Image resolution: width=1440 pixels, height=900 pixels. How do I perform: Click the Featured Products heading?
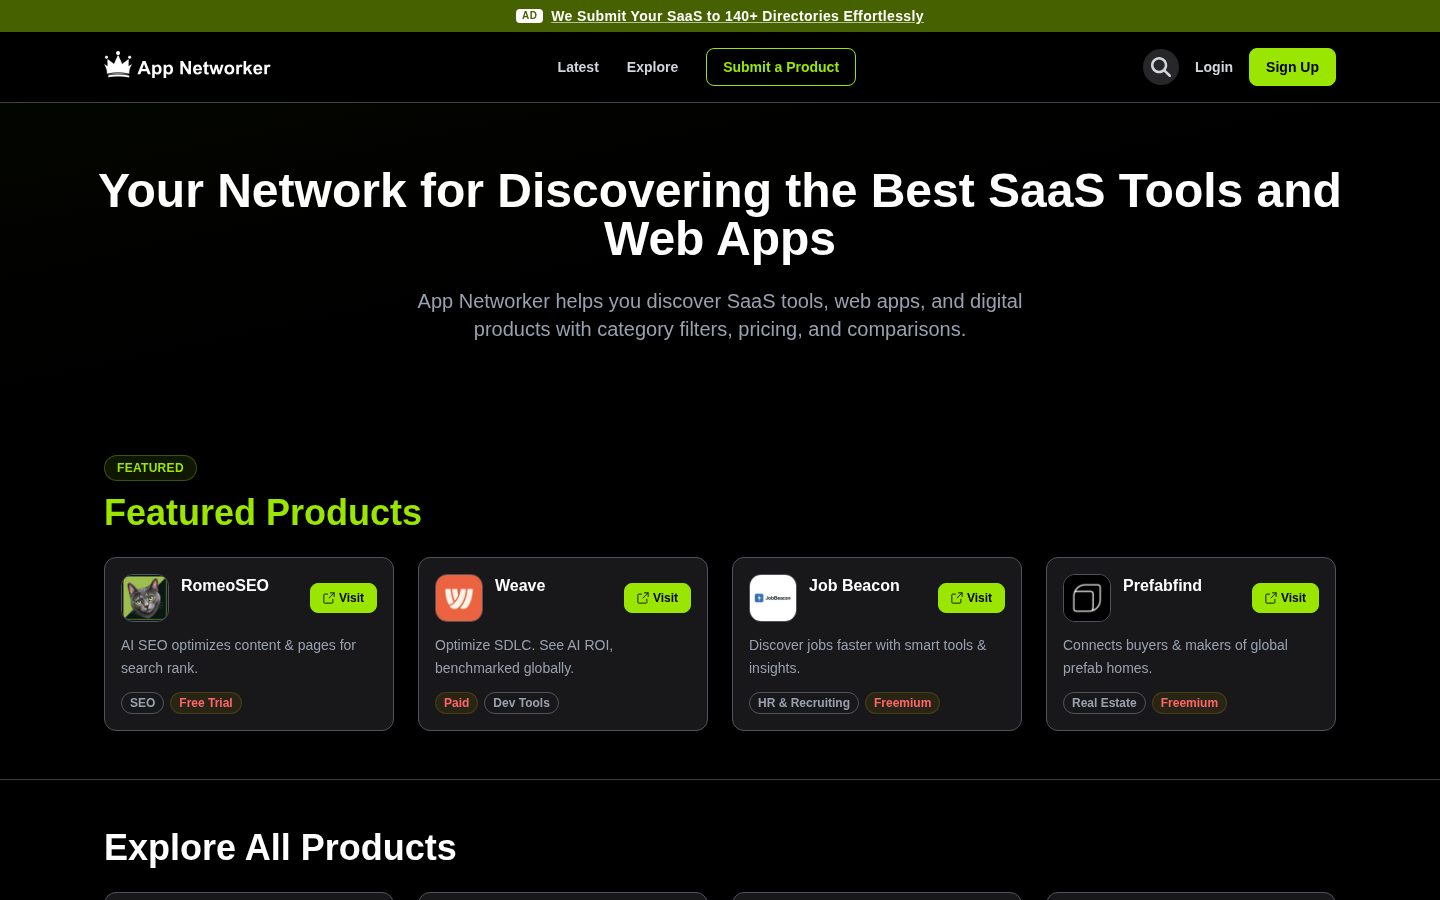pyautogui.click(x=263, y=513)
